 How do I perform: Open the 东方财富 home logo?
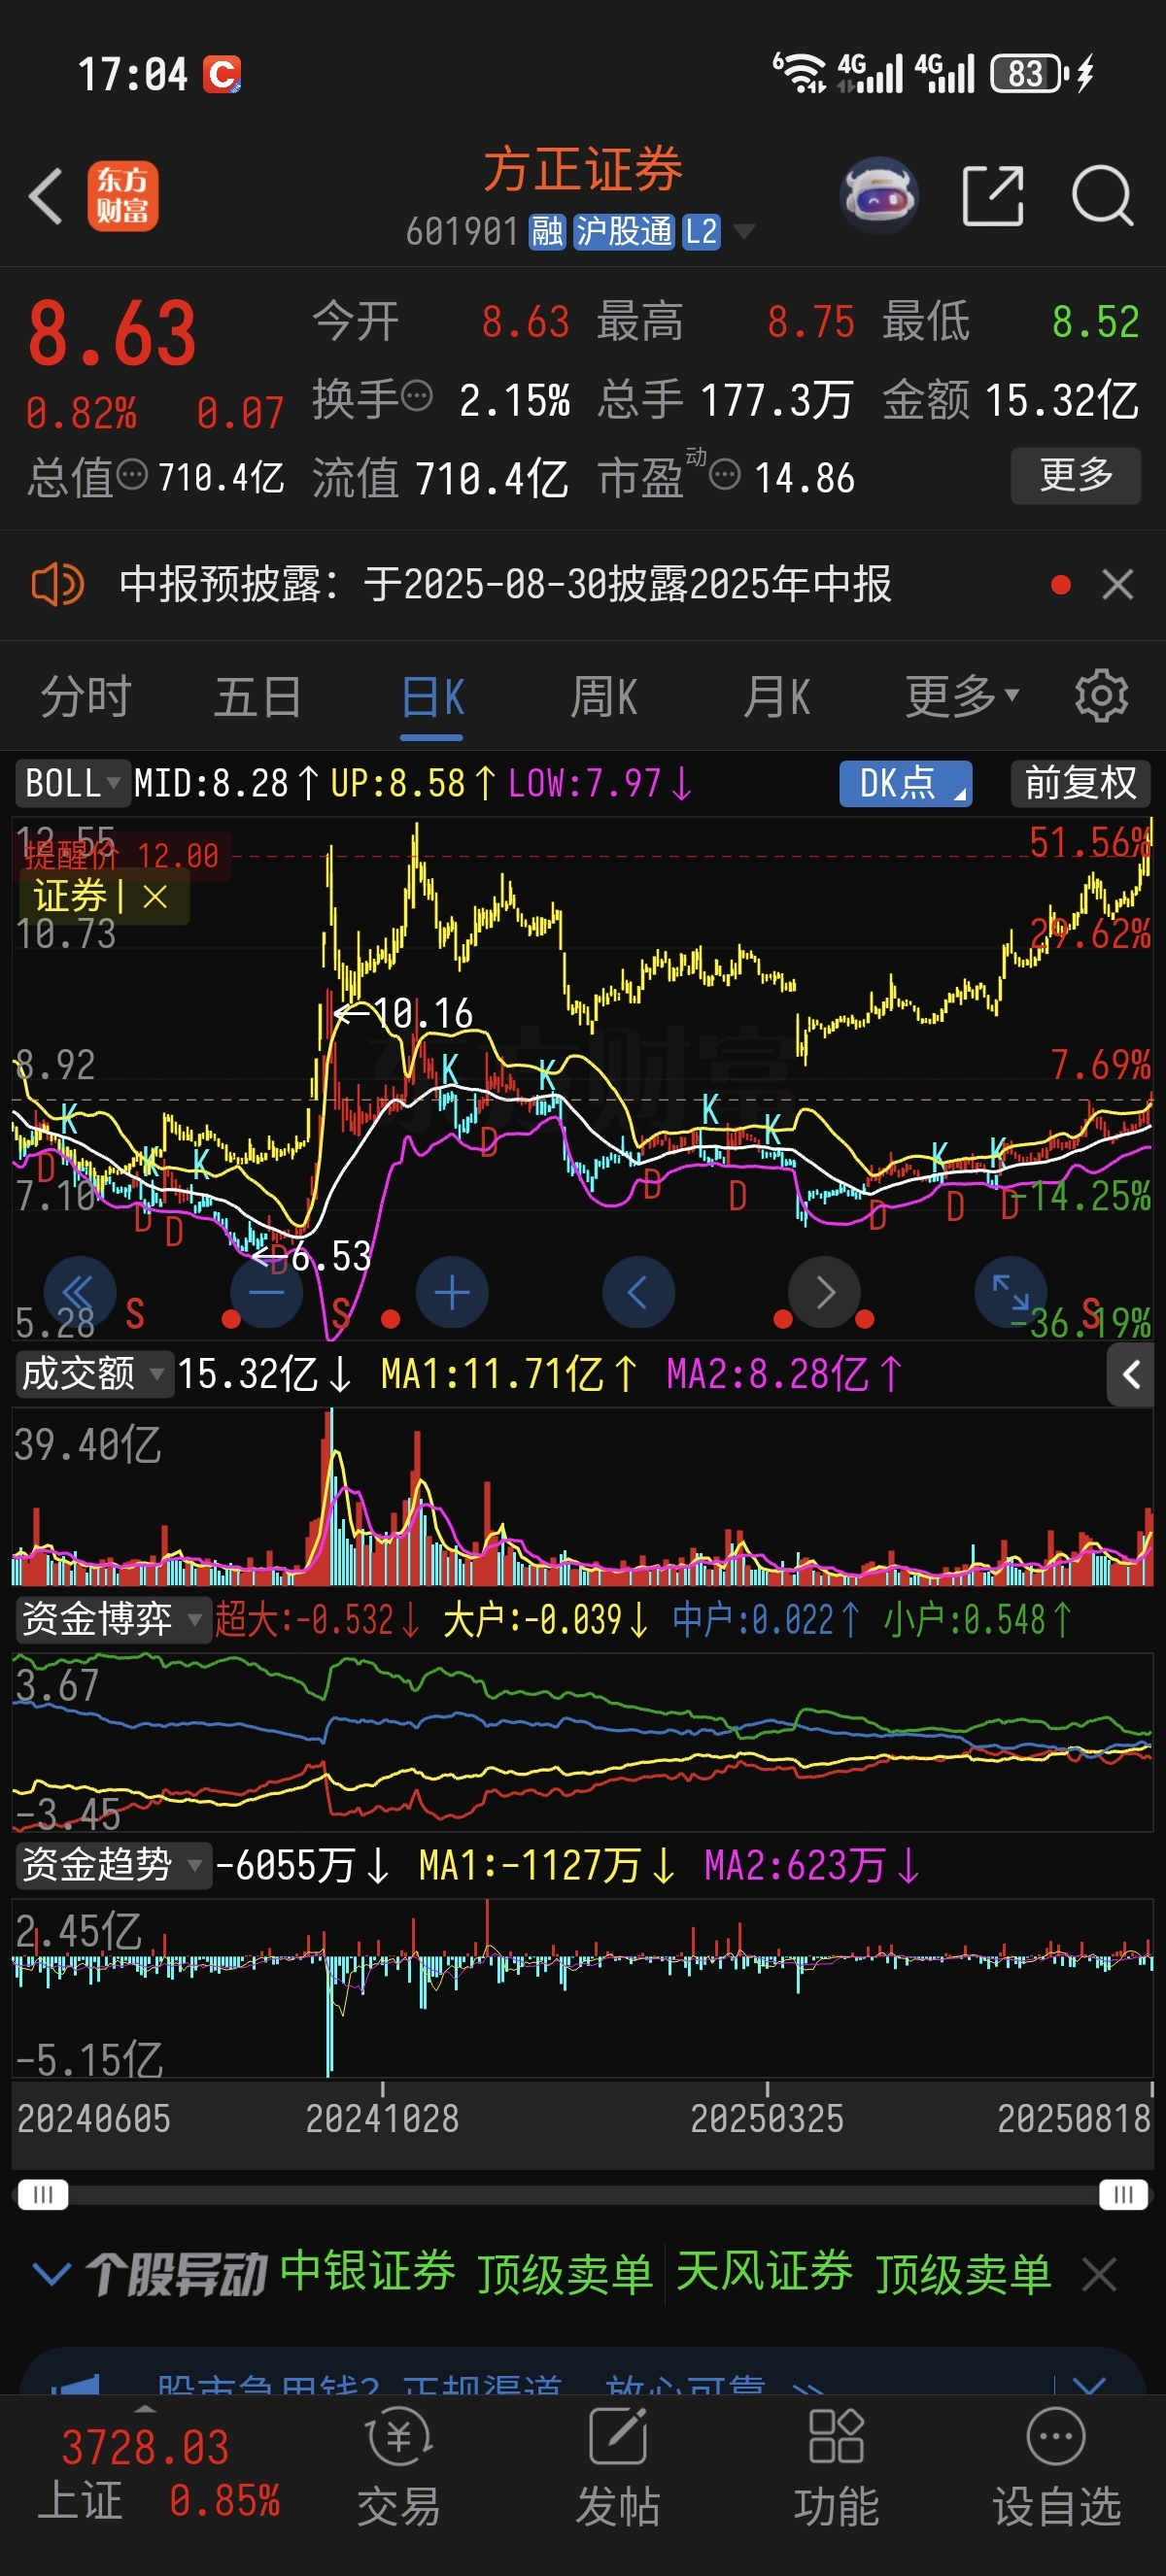122,196
